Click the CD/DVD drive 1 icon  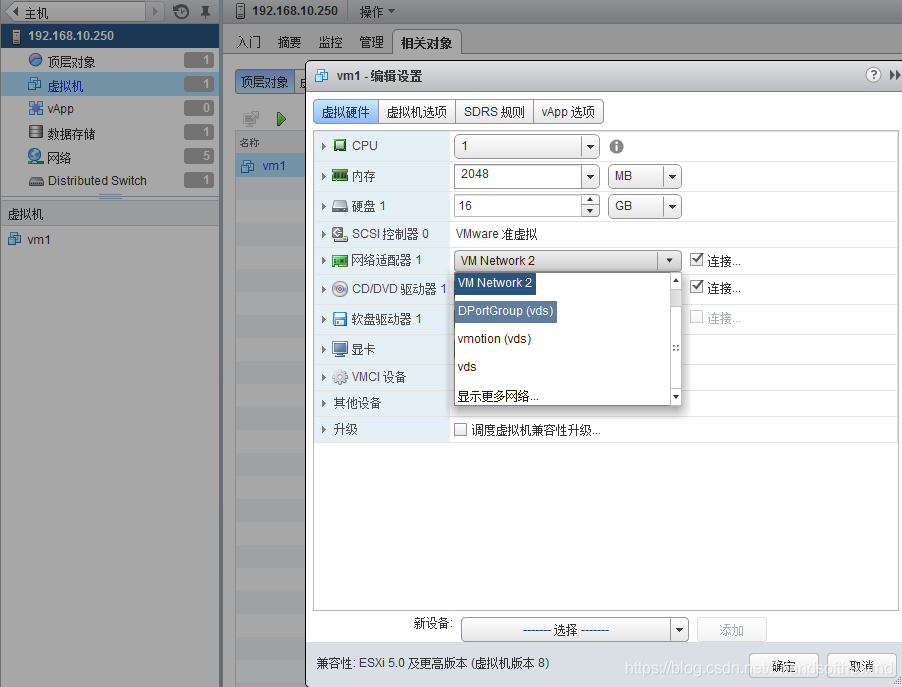pos(340,289)
